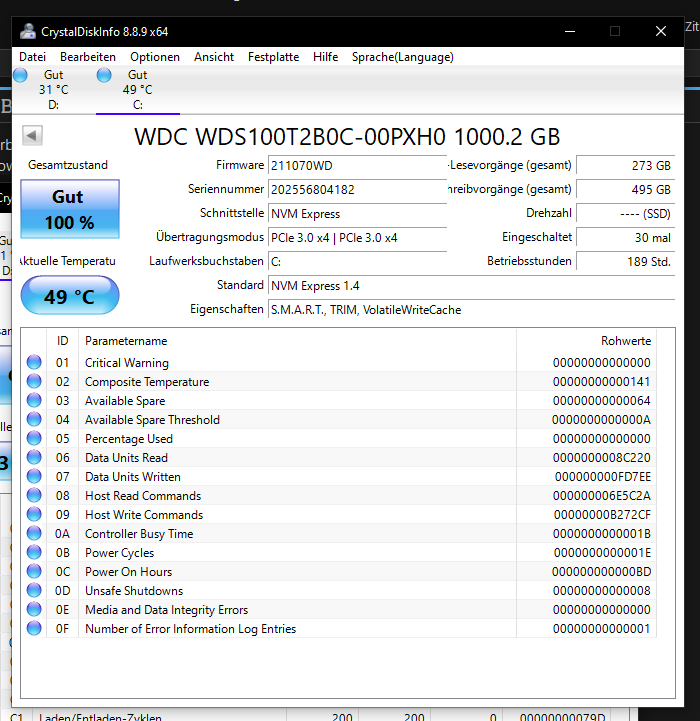
Task: Click the Gut 100 % health status button
Action: 70,209
